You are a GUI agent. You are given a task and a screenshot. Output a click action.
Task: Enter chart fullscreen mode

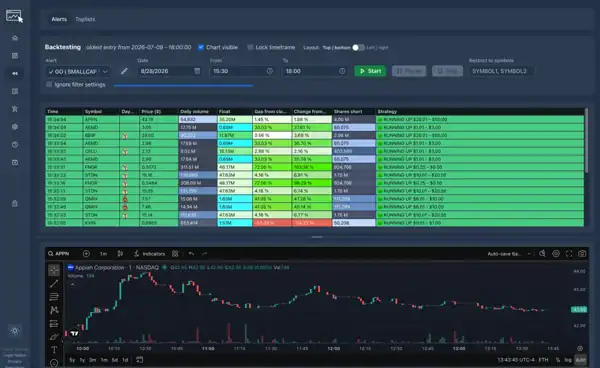(x=569, y=254)
